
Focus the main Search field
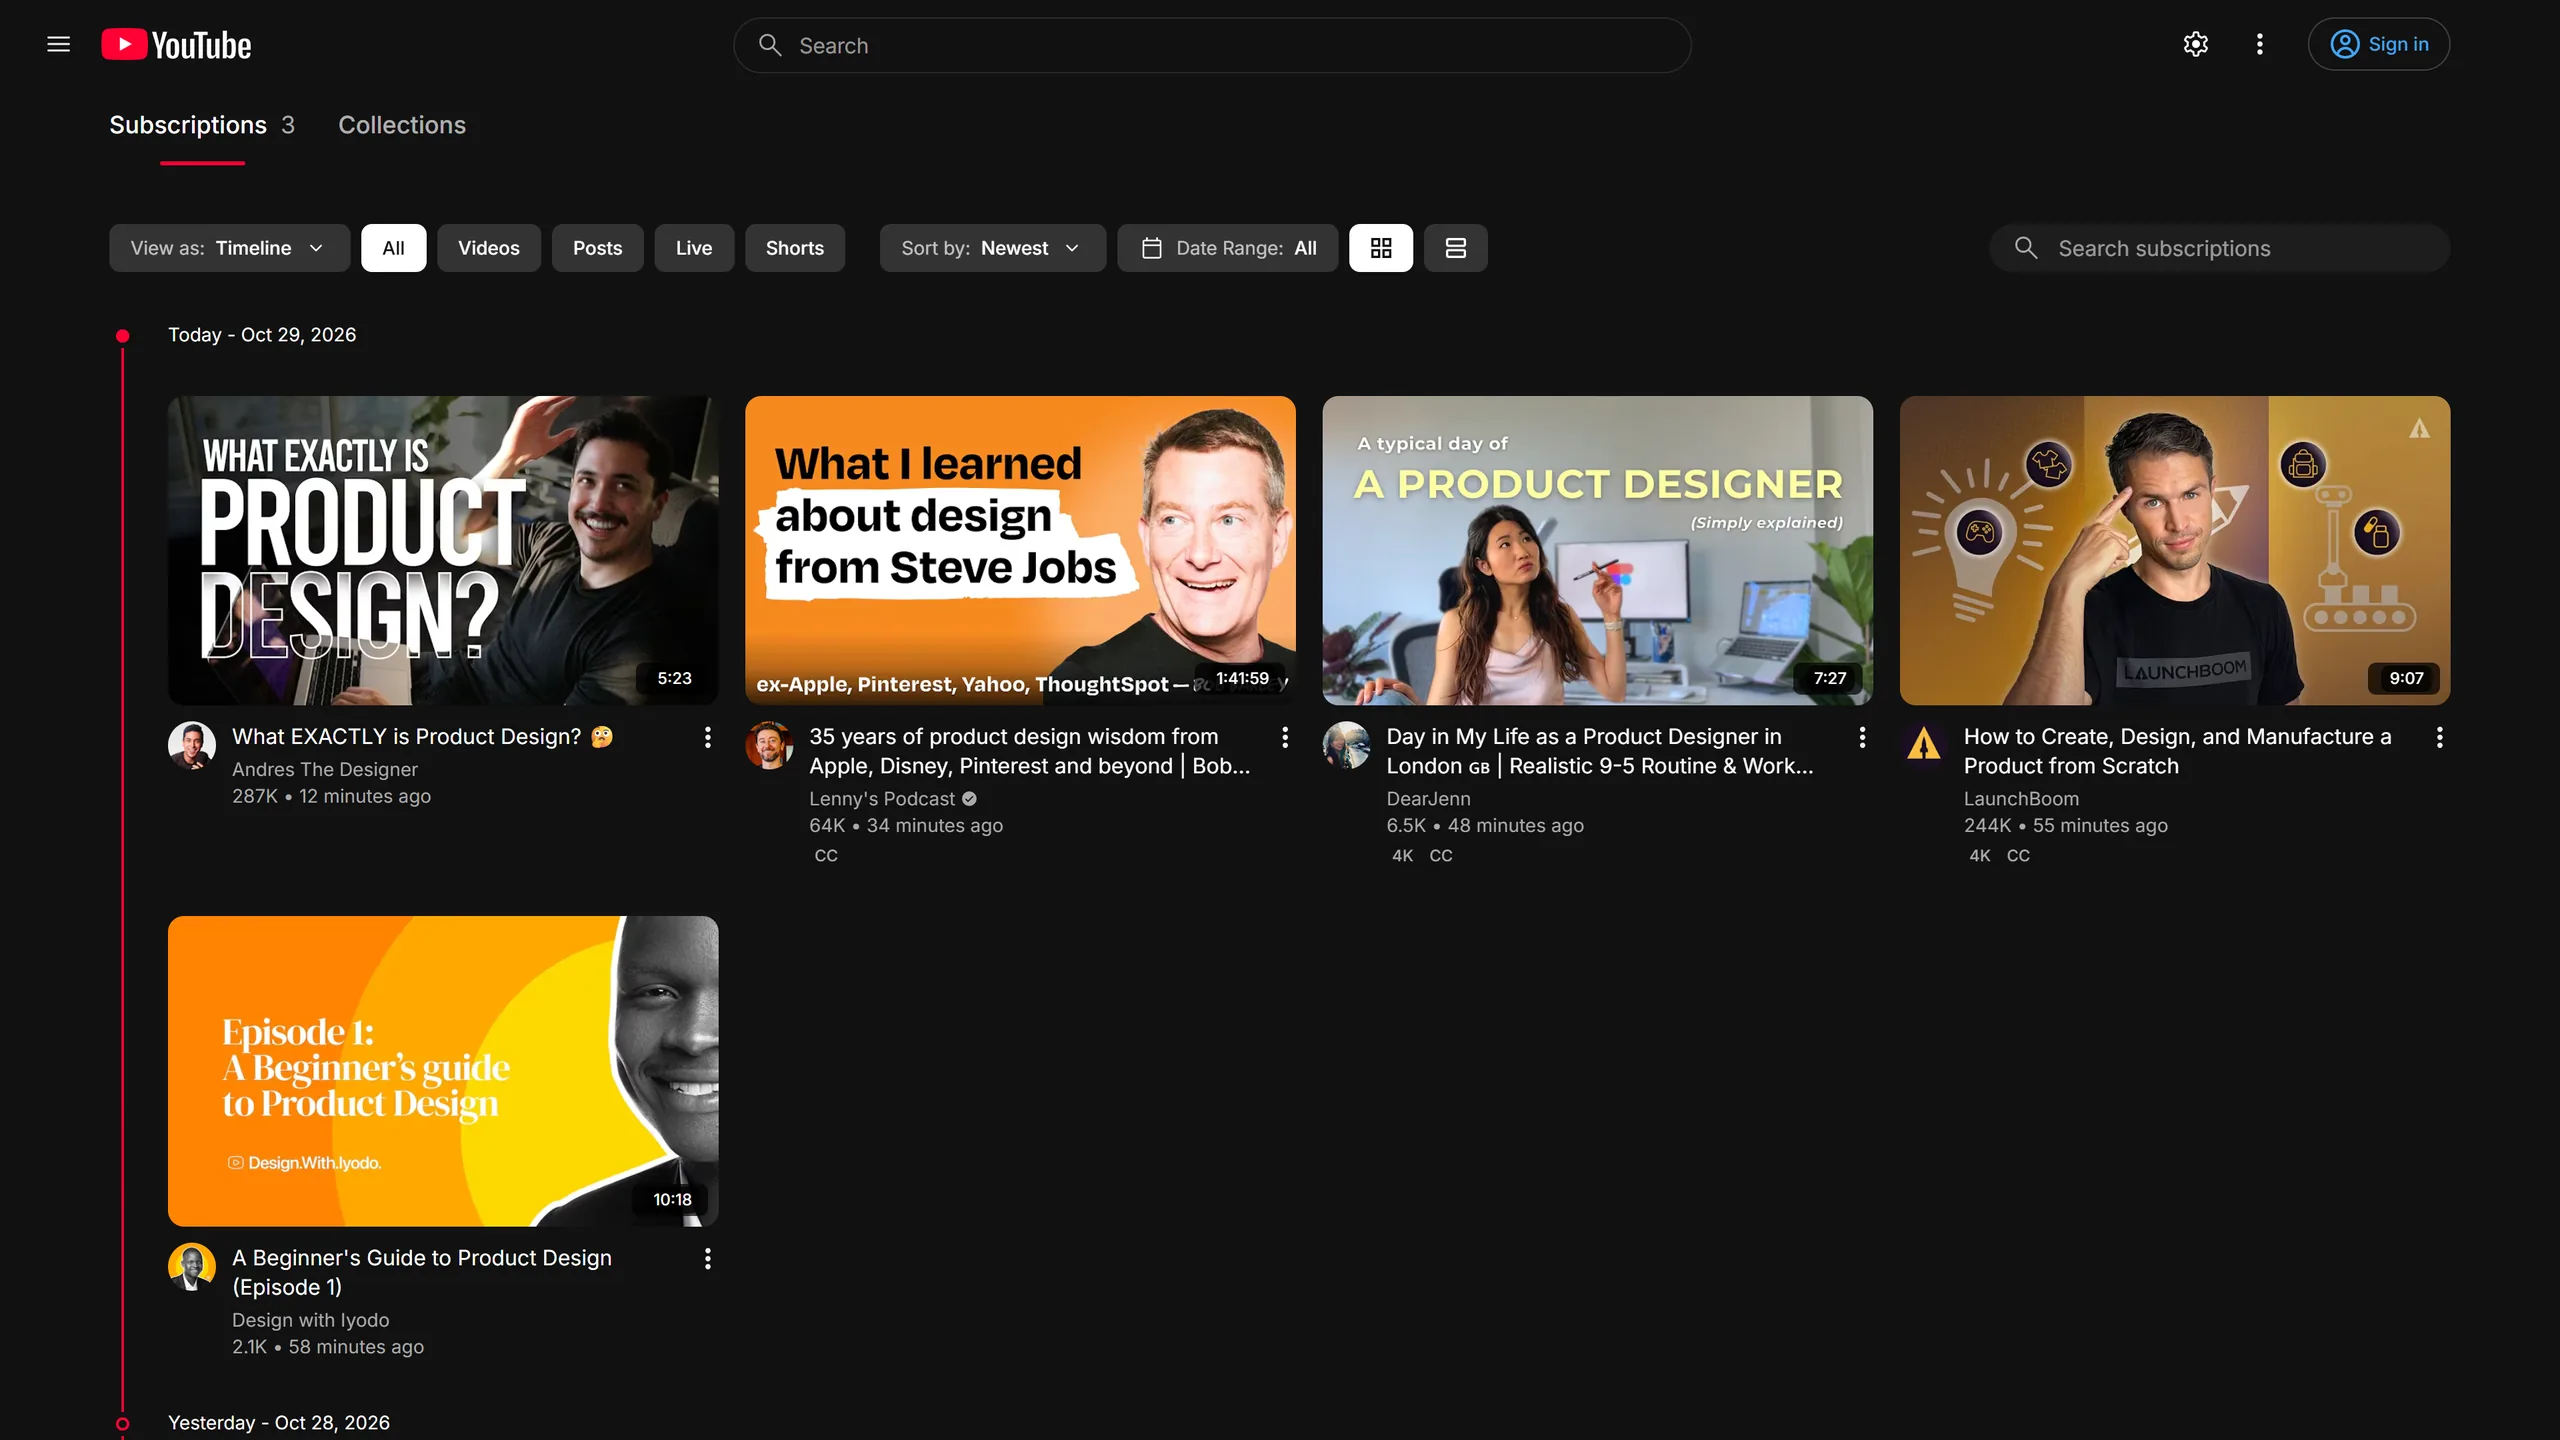click(x=1212, y=45)
